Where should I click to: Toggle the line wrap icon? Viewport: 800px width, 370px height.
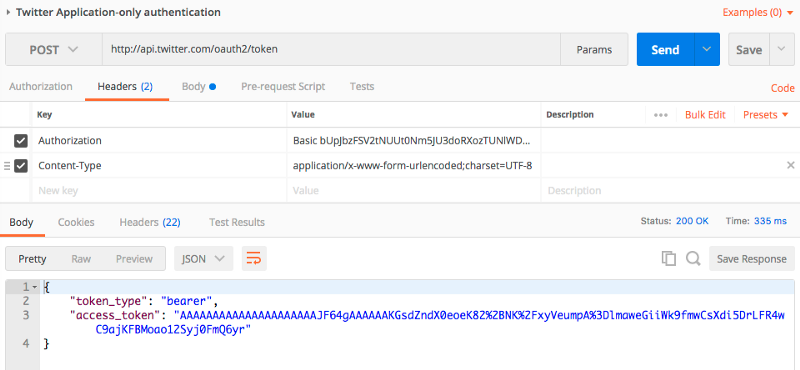(x=254, y=259)
